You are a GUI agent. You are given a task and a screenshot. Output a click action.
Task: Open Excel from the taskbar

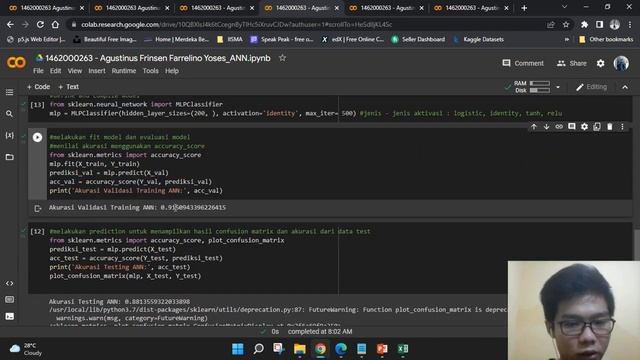tap(403, 349)
